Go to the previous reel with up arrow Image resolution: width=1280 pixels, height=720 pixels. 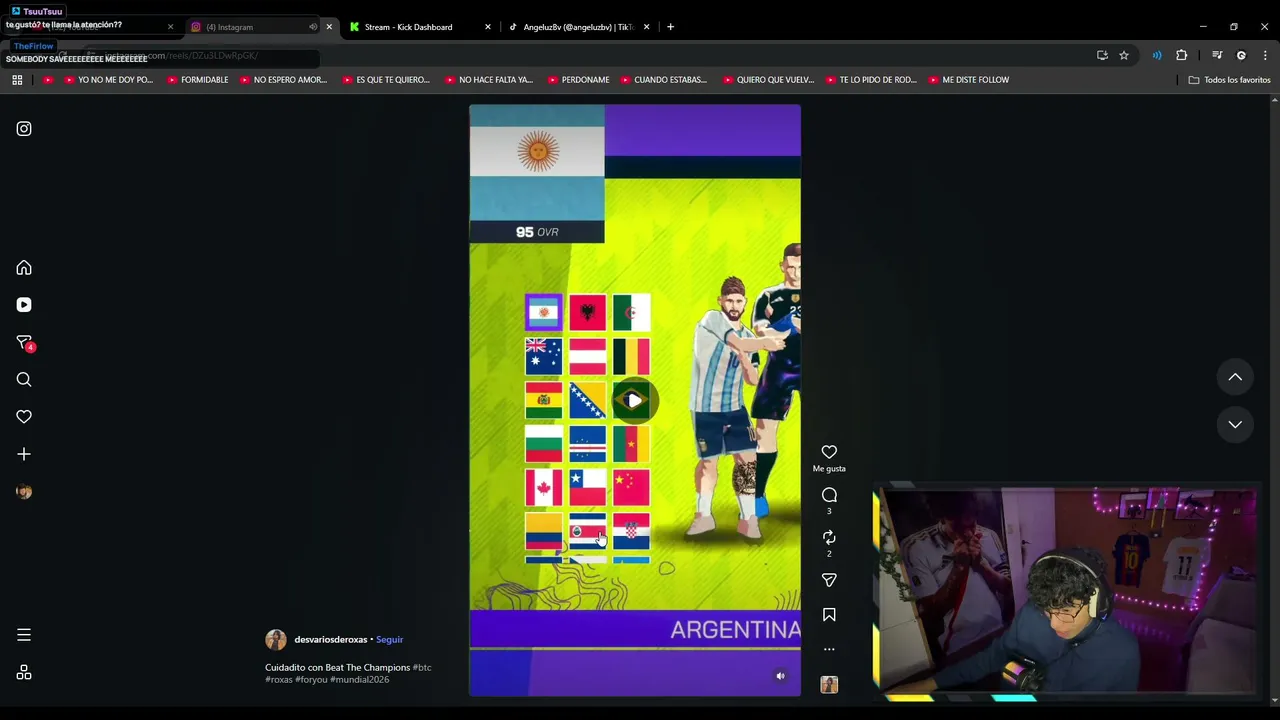pyautogui.click(x=1235, y=377)
